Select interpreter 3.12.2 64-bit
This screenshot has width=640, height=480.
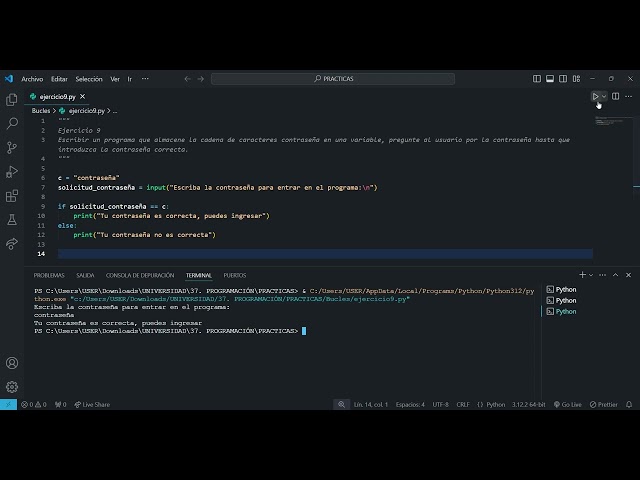tap(529, 404)
